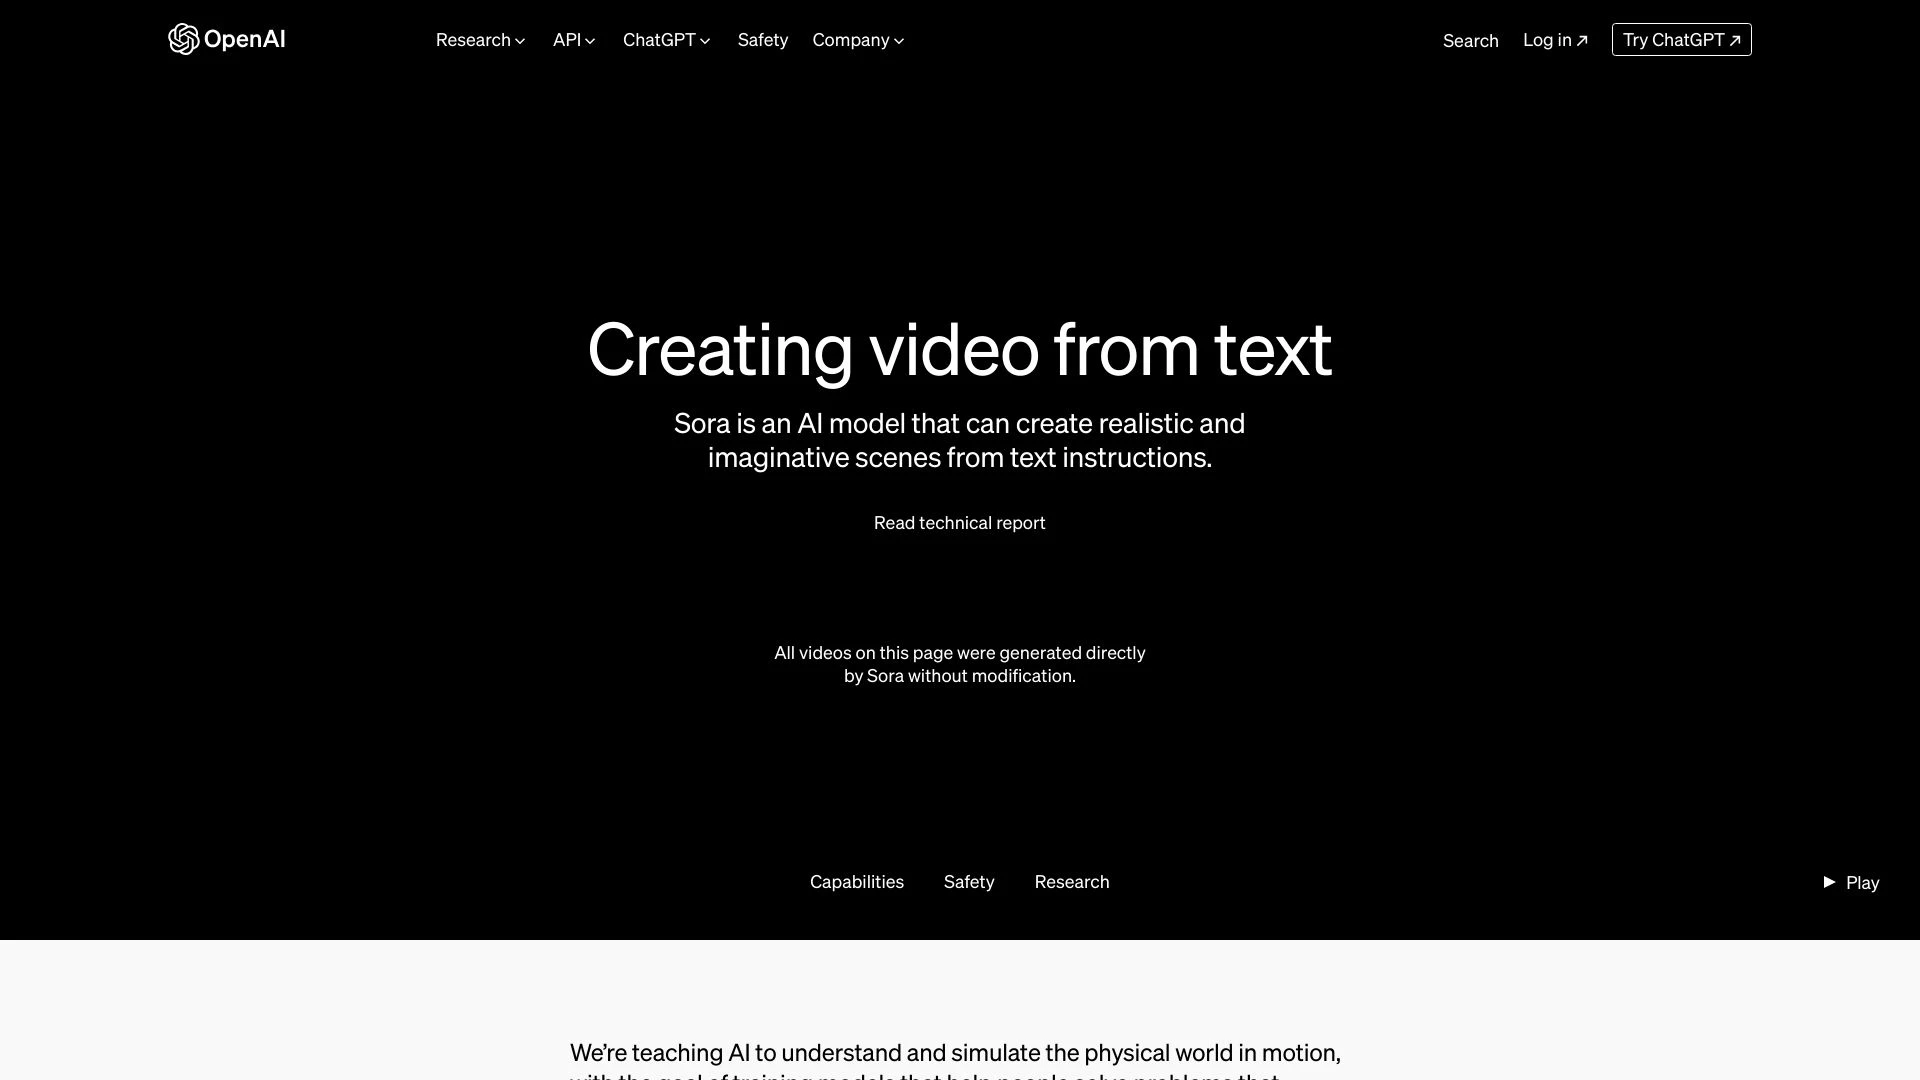Image resolution: width=1920 pixels, height=1080 pixels.
Task: Expand the API navigation dropdown
Action: [574, 40]
